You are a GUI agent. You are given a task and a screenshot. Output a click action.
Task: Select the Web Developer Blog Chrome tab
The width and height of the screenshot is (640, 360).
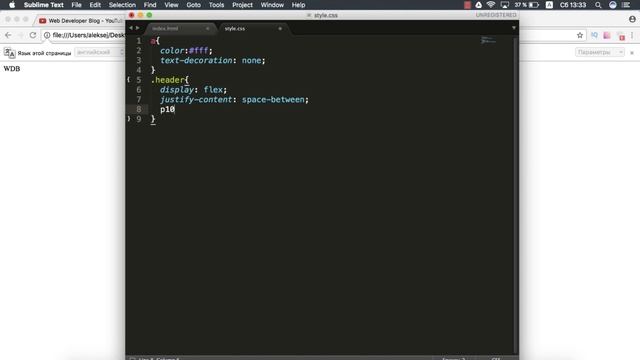(81, 20)
